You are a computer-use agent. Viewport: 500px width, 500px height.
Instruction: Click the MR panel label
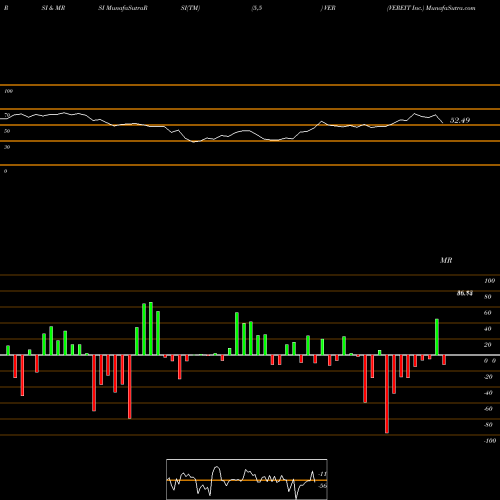click(446, 260)
